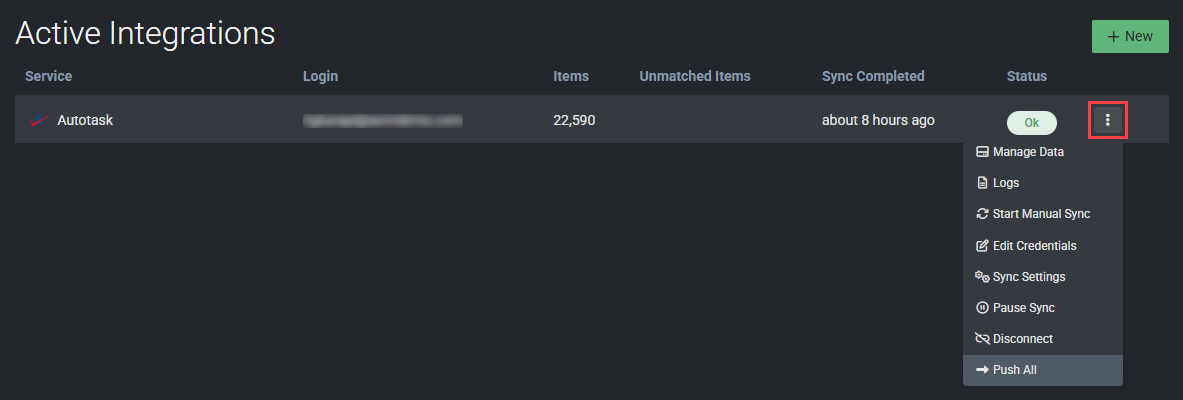Click the Push All arrow icon
The width and height of the screenshot is (1183, 400).
click(982, 370)
